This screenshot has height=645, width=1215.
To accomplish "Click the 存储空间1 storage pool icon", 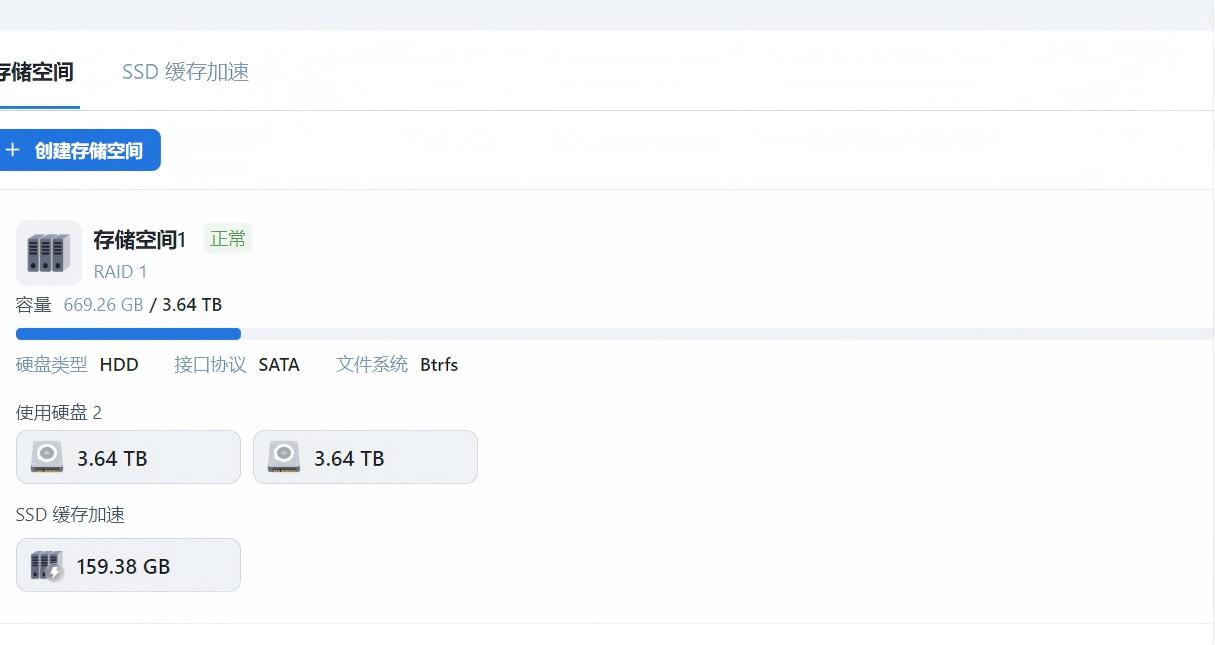I will coord(48,253).
